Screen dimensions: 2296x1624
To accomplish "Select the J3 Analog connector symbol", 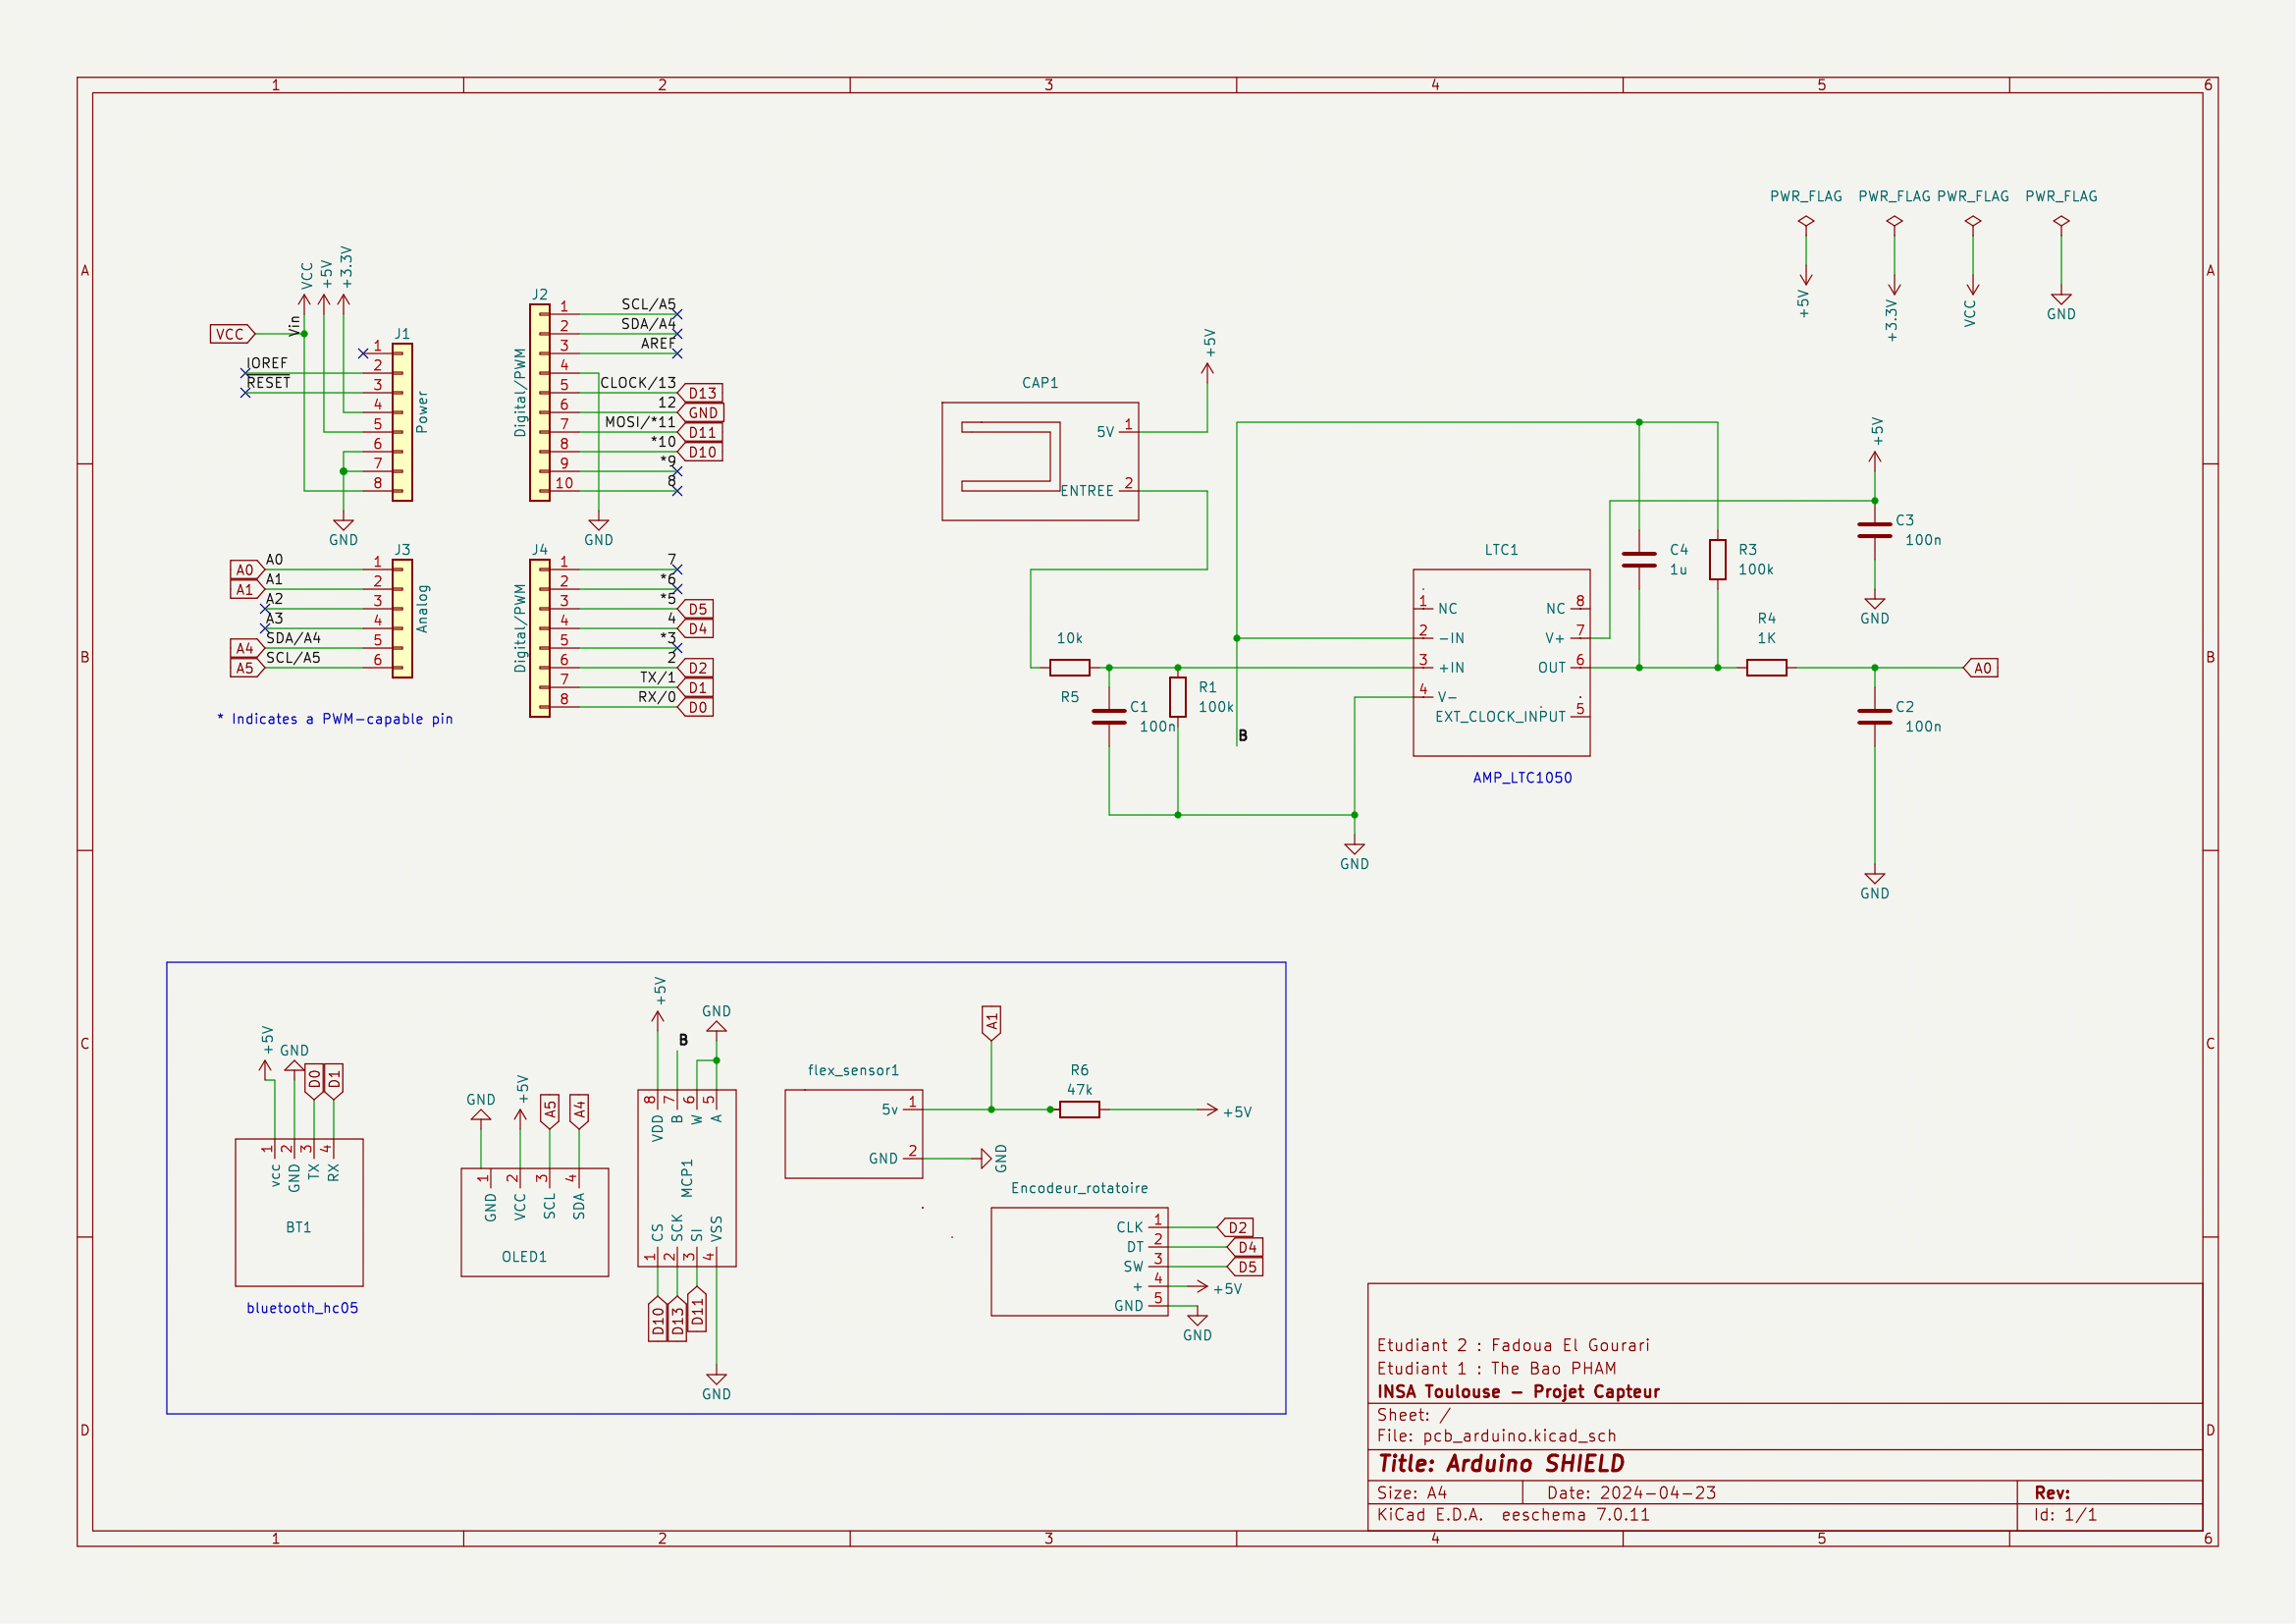I will click(402, 618).
